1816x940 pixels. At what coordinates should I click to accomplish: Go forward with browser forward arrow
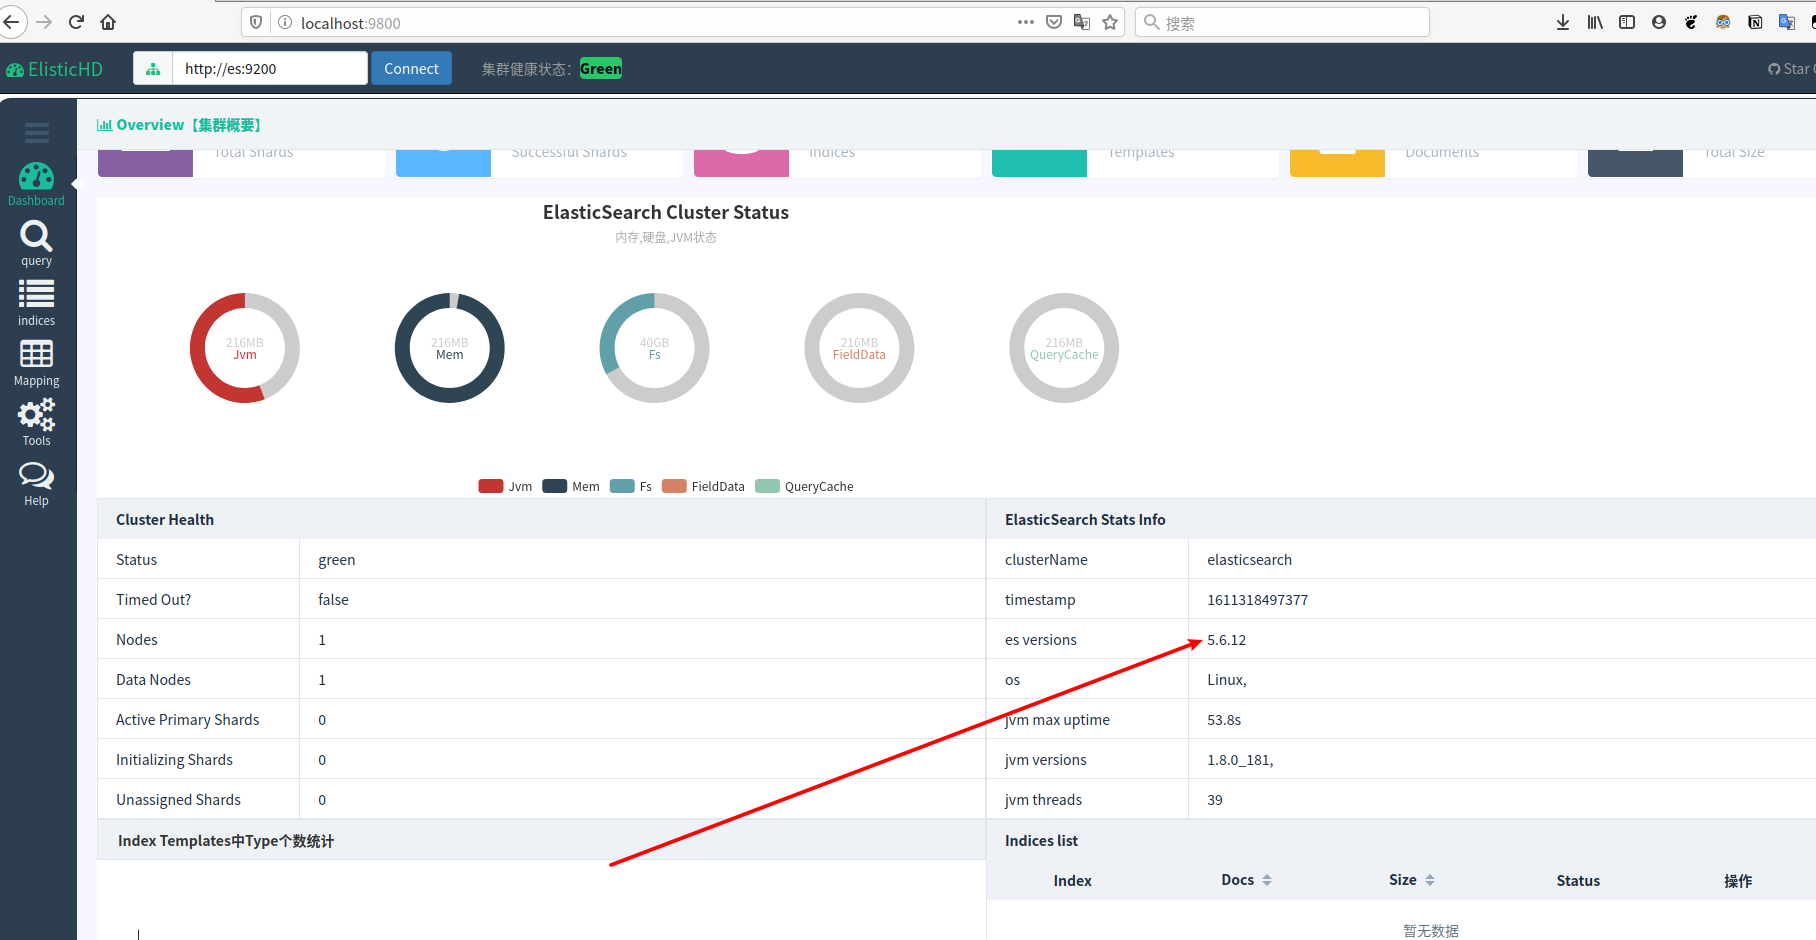tap(44, 22)
